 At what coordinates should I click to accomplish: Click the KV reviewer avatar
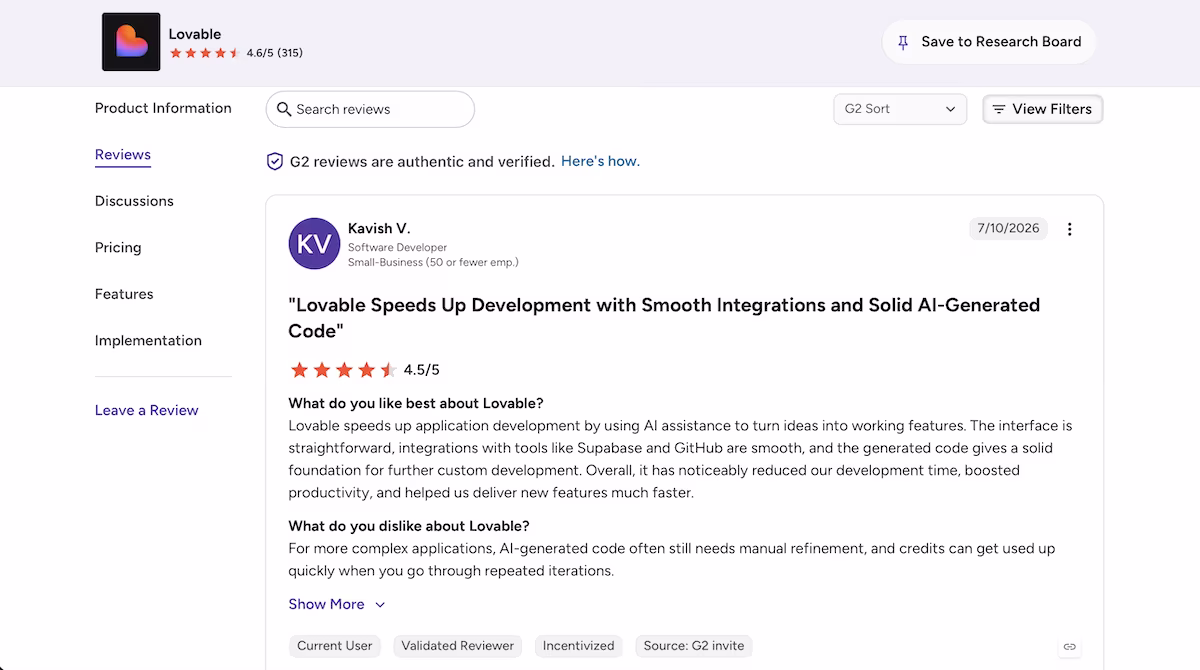[x=314, y=243]
